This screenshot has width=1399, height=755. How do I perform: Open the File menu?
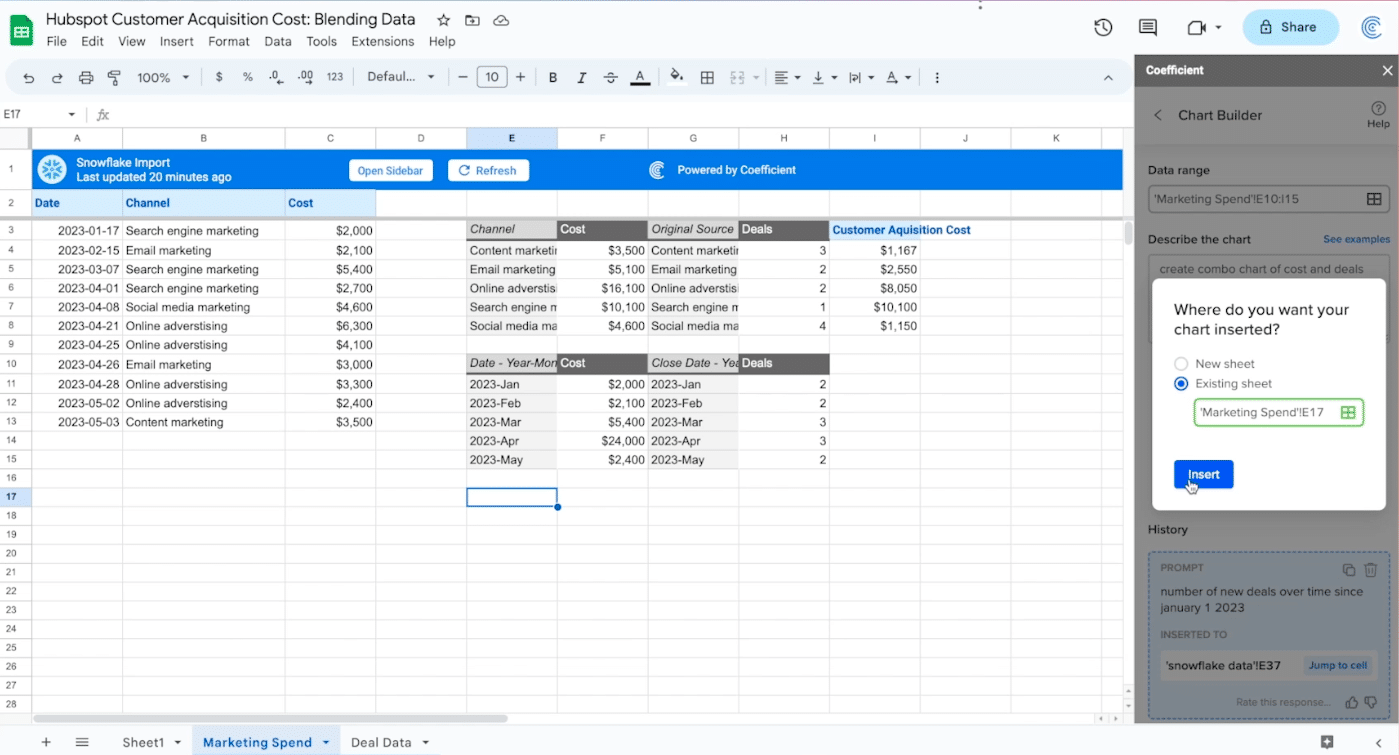(57, 41)
